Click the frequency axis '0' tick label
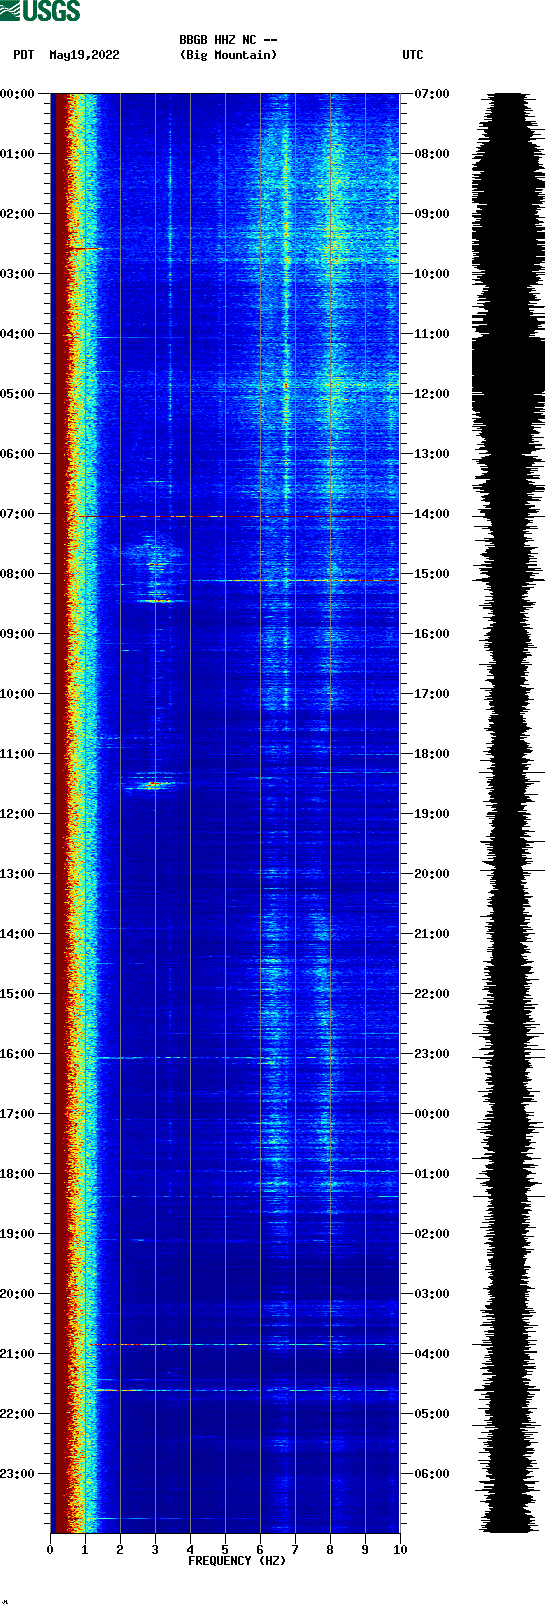The height and width of the screenshot is (1613, 552). [50, 1550]
